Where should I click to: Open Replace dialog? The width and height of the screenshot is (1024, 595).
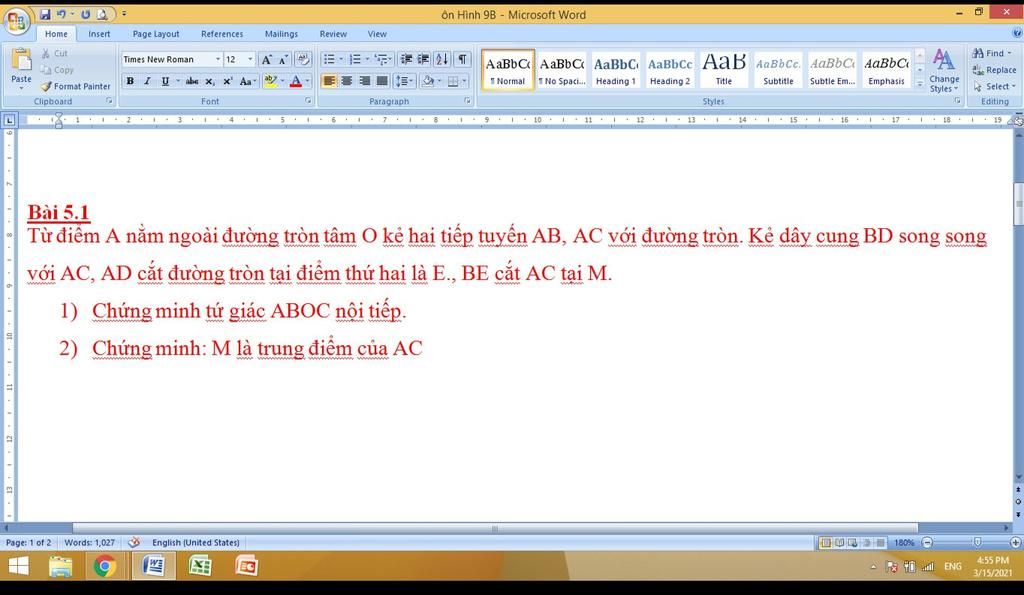point(994,70)
